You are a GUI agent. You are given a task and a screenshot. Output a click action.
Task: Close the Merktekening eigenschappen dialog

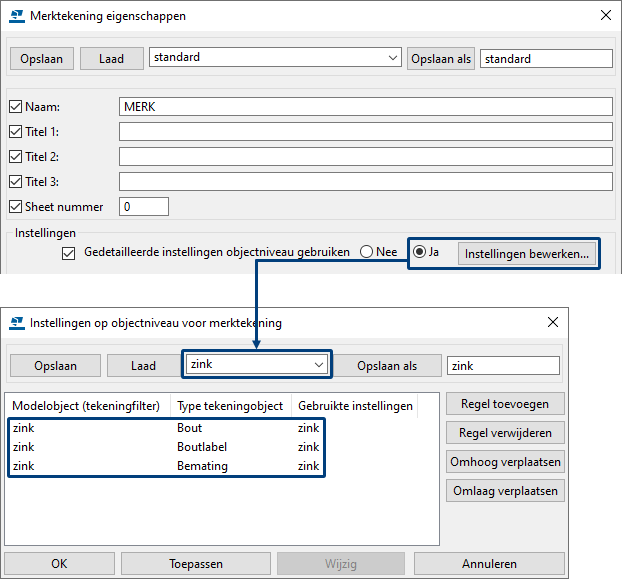pos(605,16)
